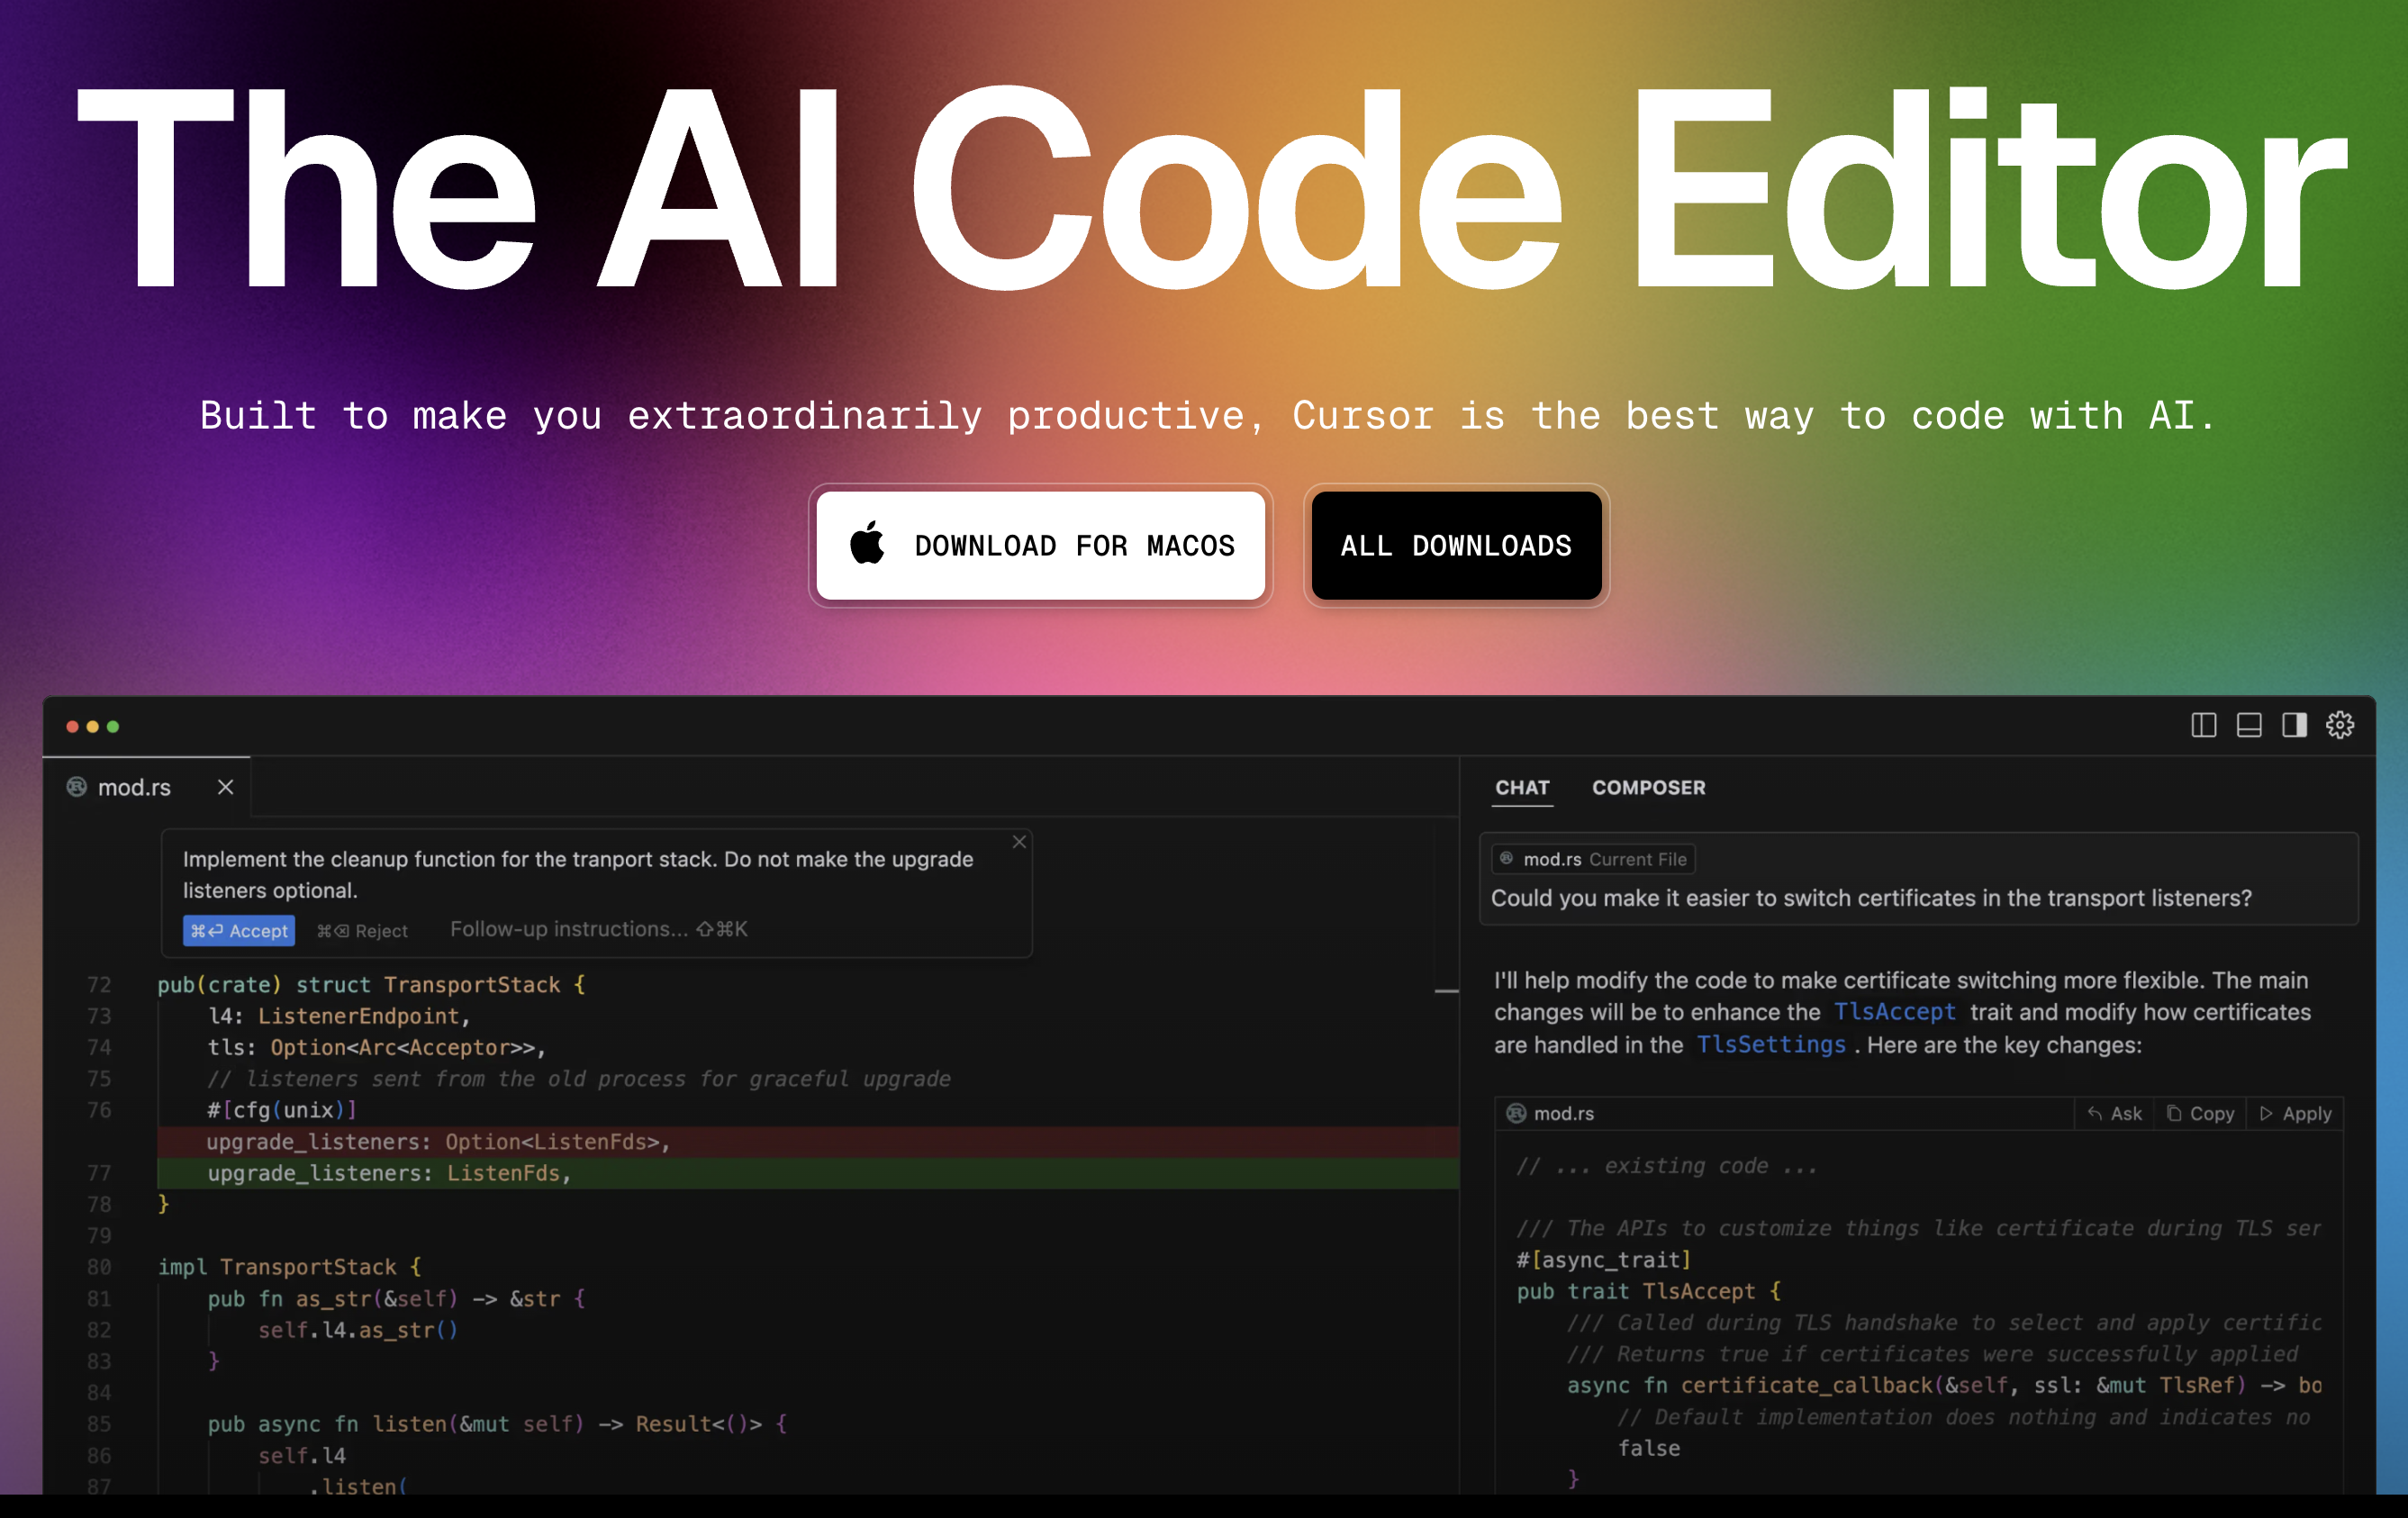Copy the suggested code block
Viewport: 2408px width, 1518px height.
point(2200,1113)
